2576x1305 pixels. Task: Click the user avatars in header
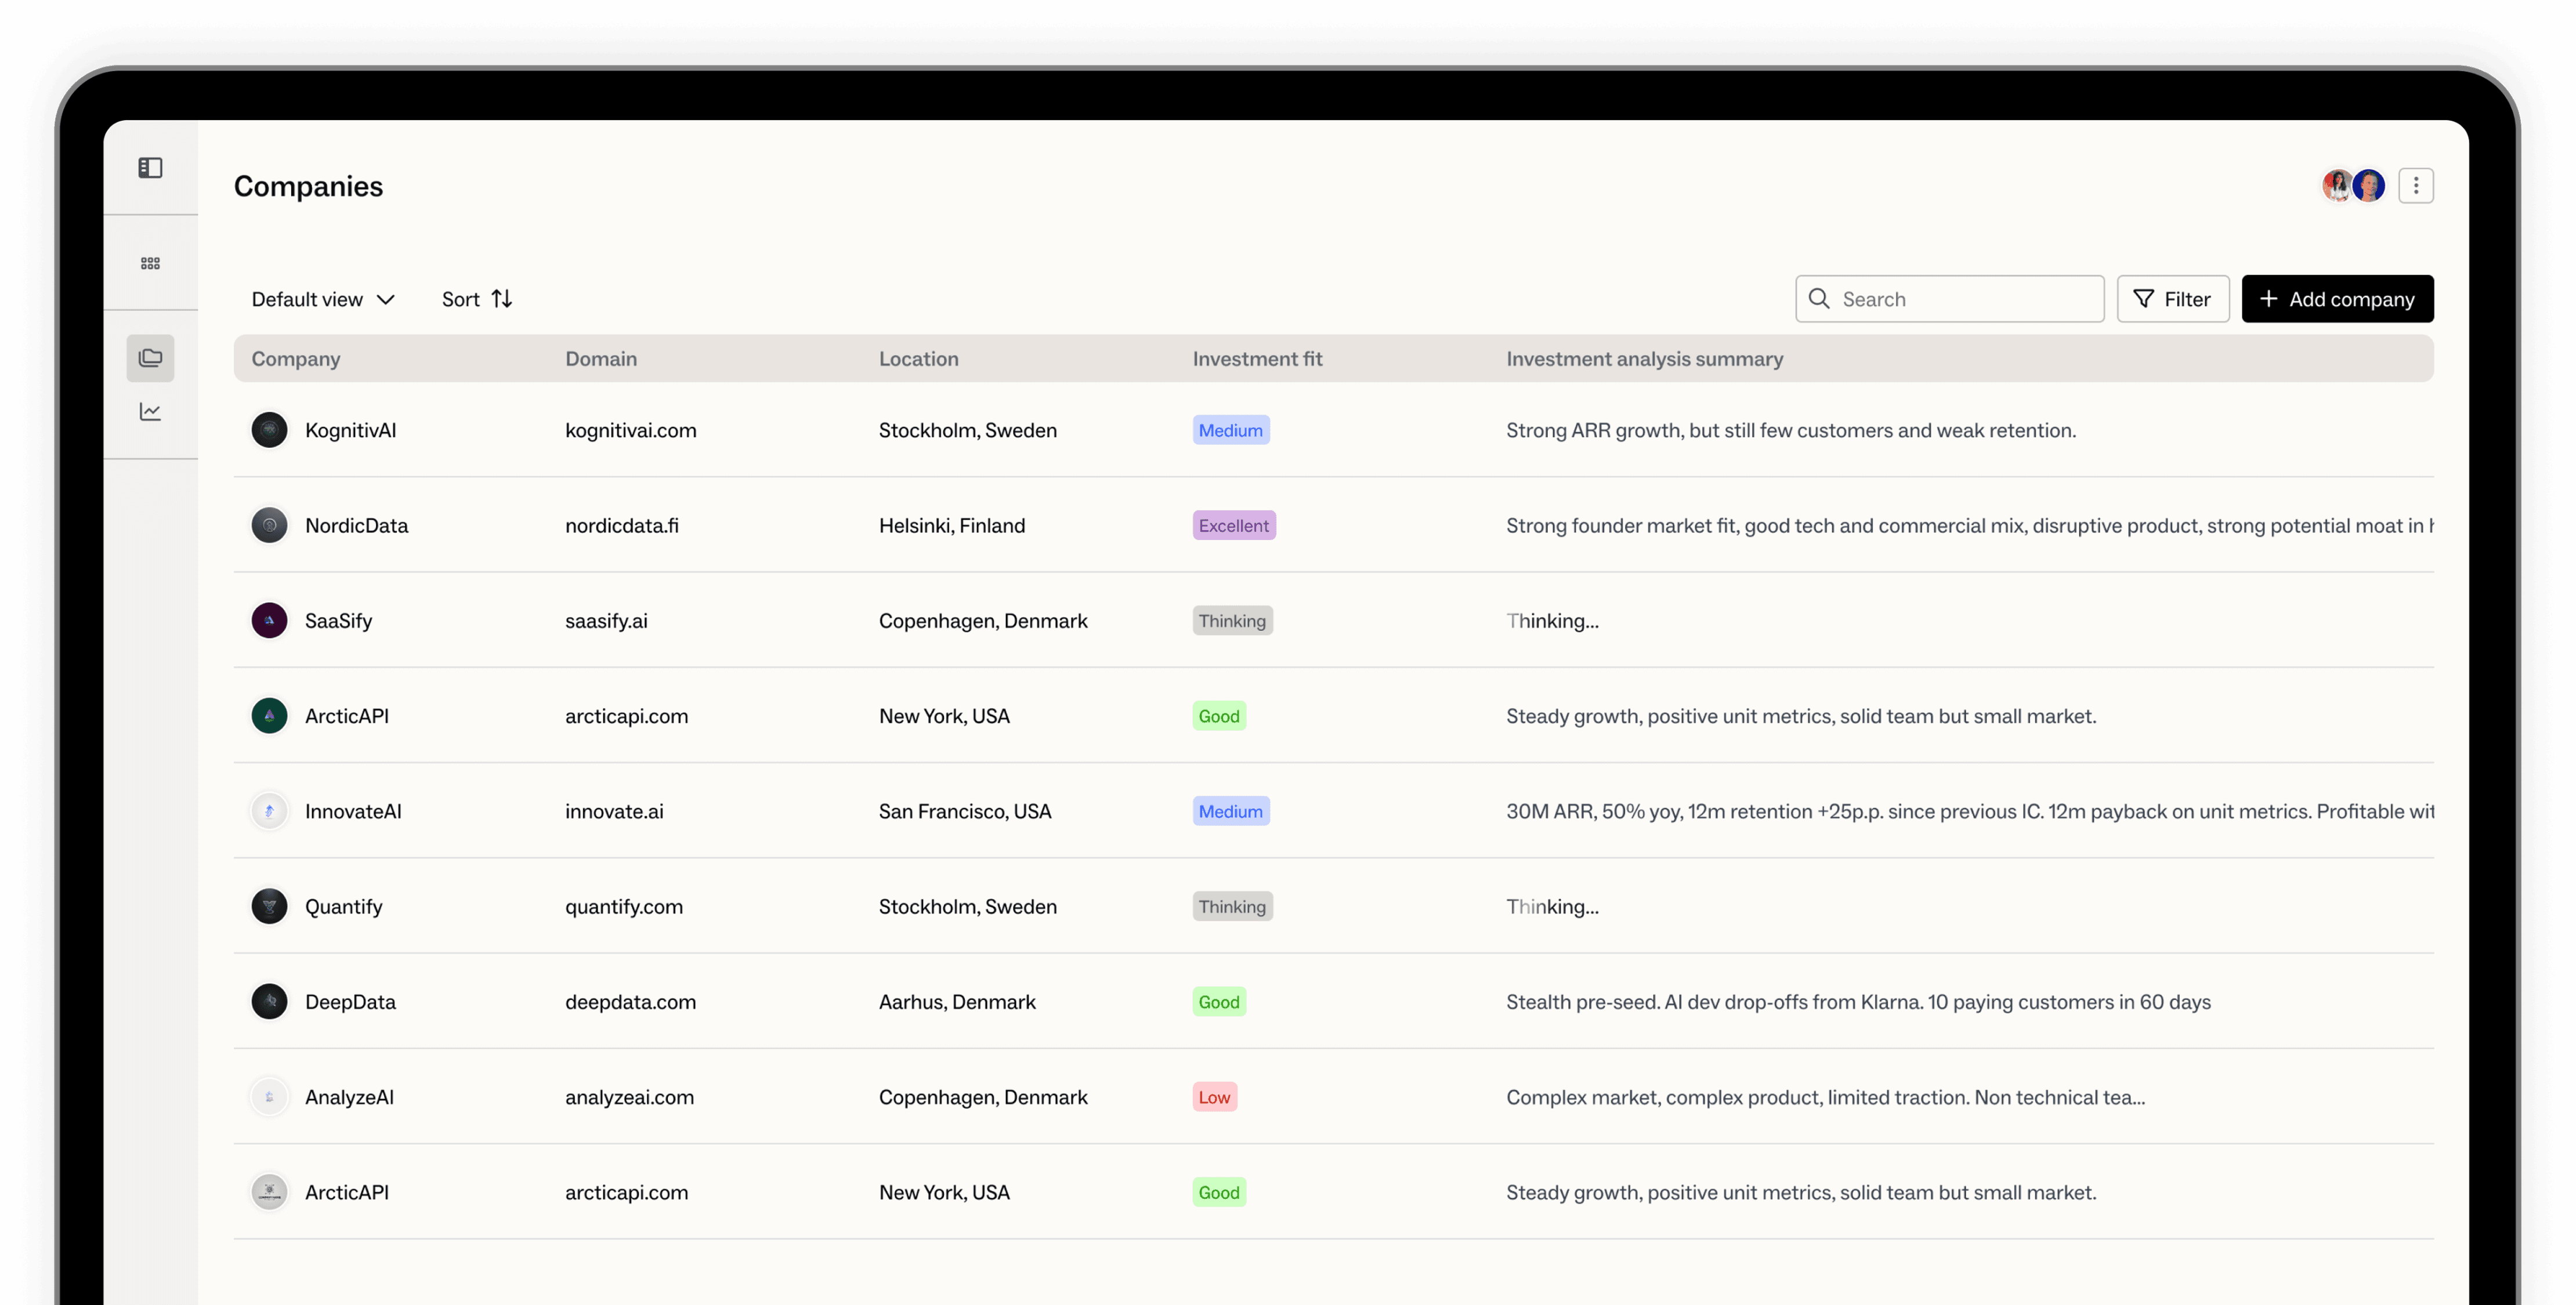2352,186
